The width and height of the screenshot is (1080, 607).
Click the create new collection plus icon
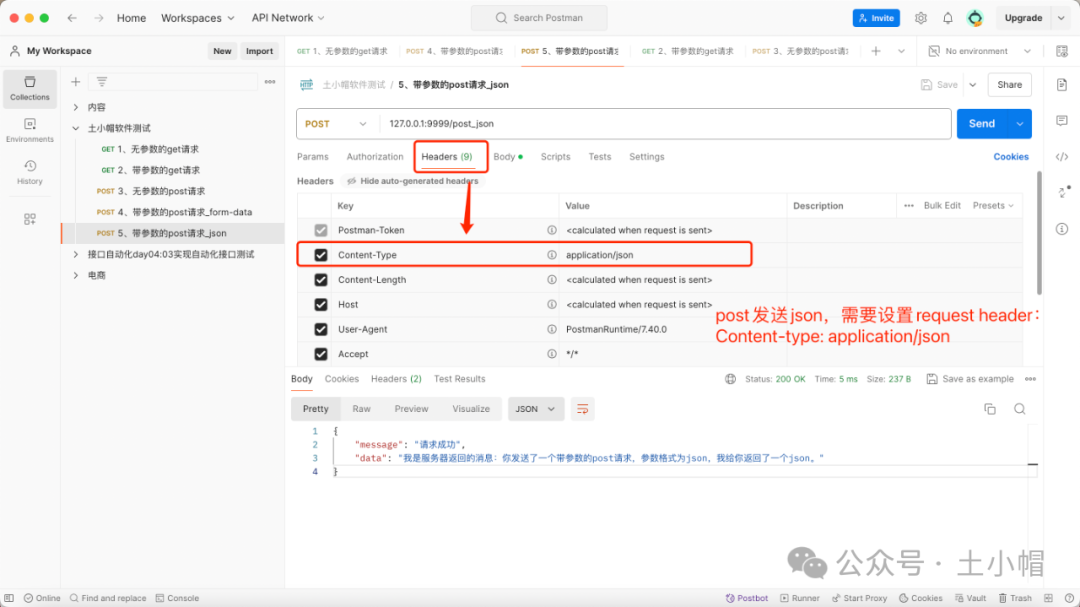pos(76,82)
